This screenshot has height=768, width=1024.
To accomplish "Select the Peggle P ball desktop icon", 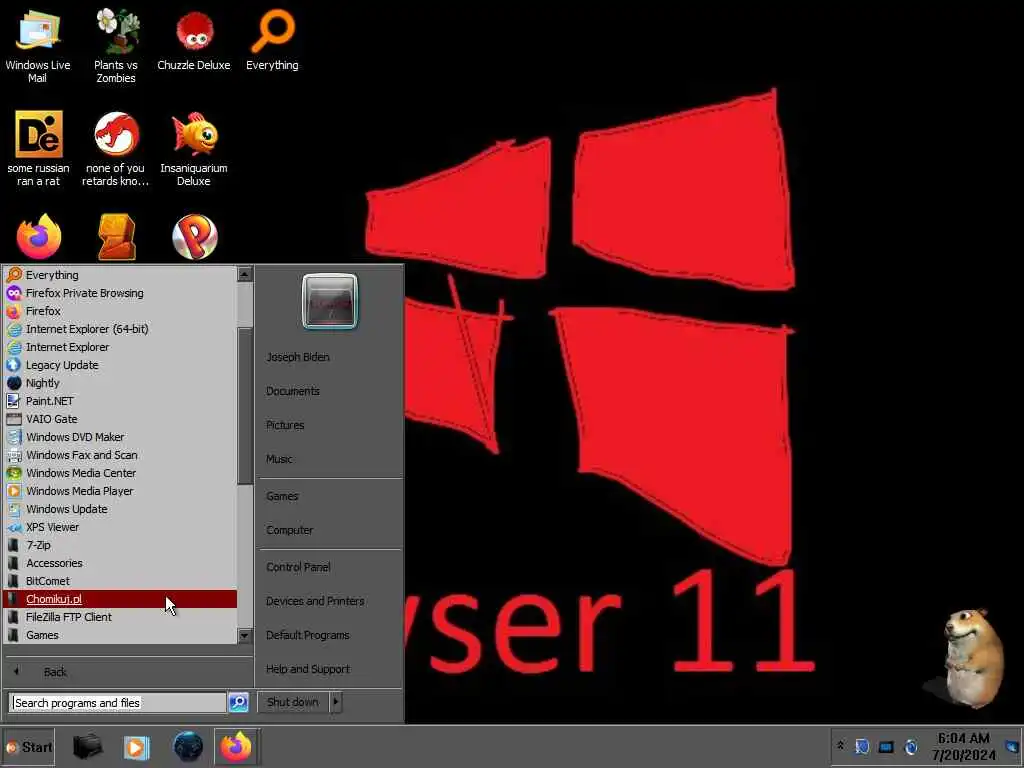I will click(195, 236).
